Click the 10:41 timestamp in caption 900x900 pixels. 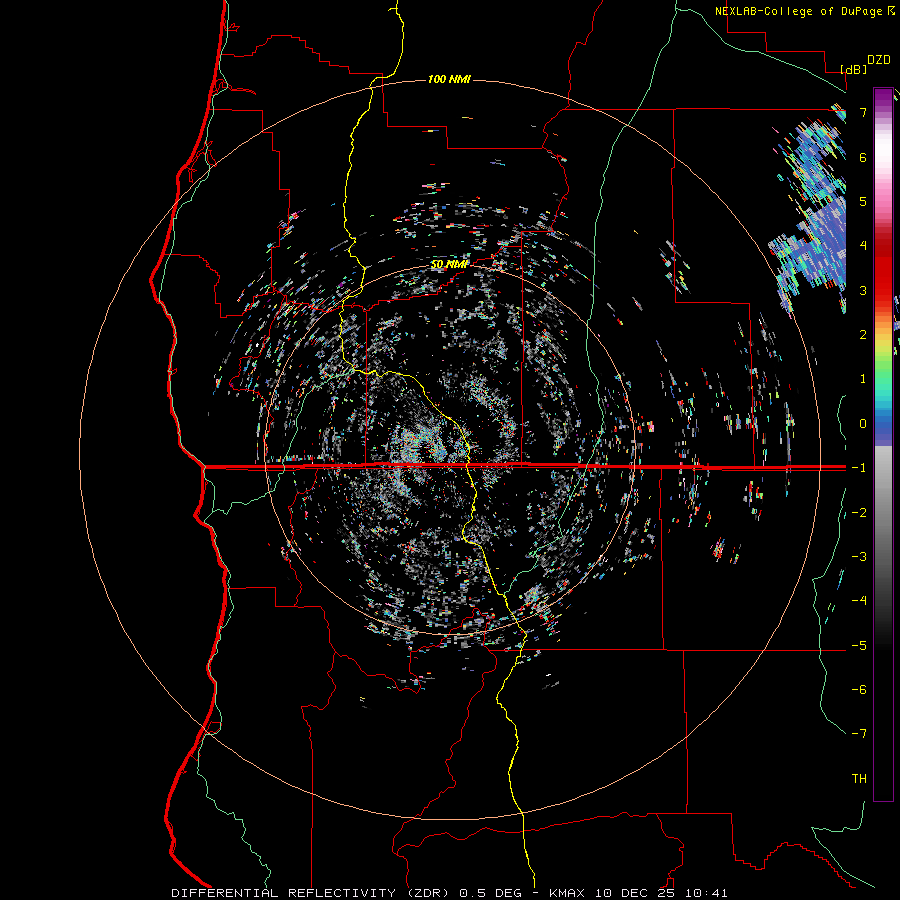point(707,893)
